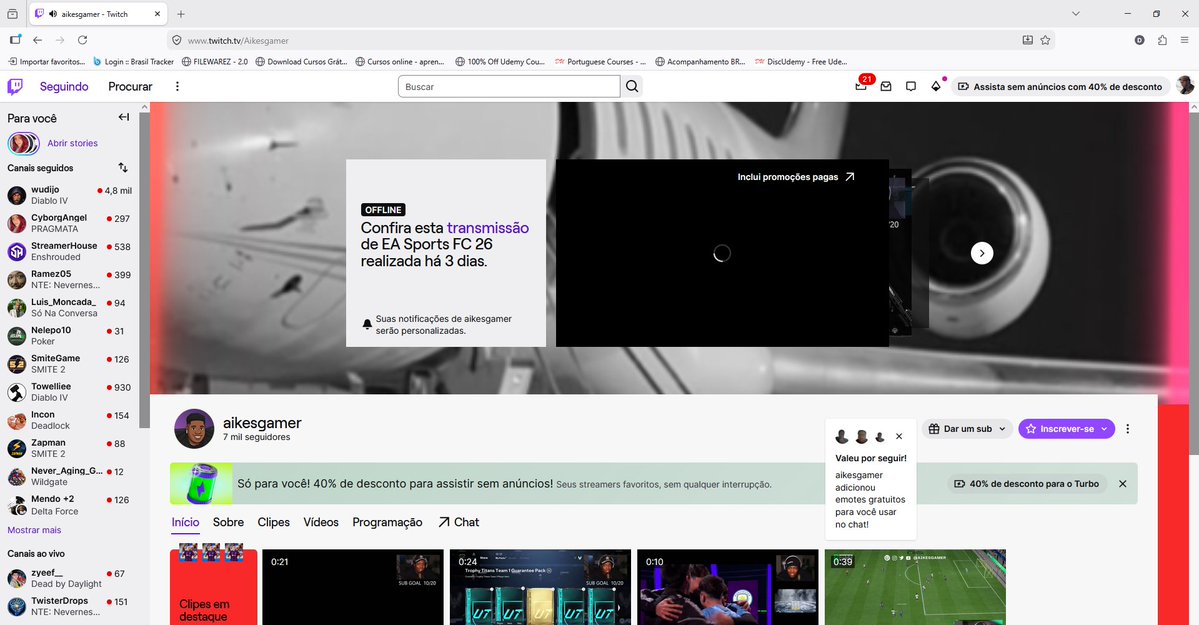The height and width of the screenshot is (625, 1199).
Task: Collapse the Para você sidebar
Action: (x=123, y=117)
